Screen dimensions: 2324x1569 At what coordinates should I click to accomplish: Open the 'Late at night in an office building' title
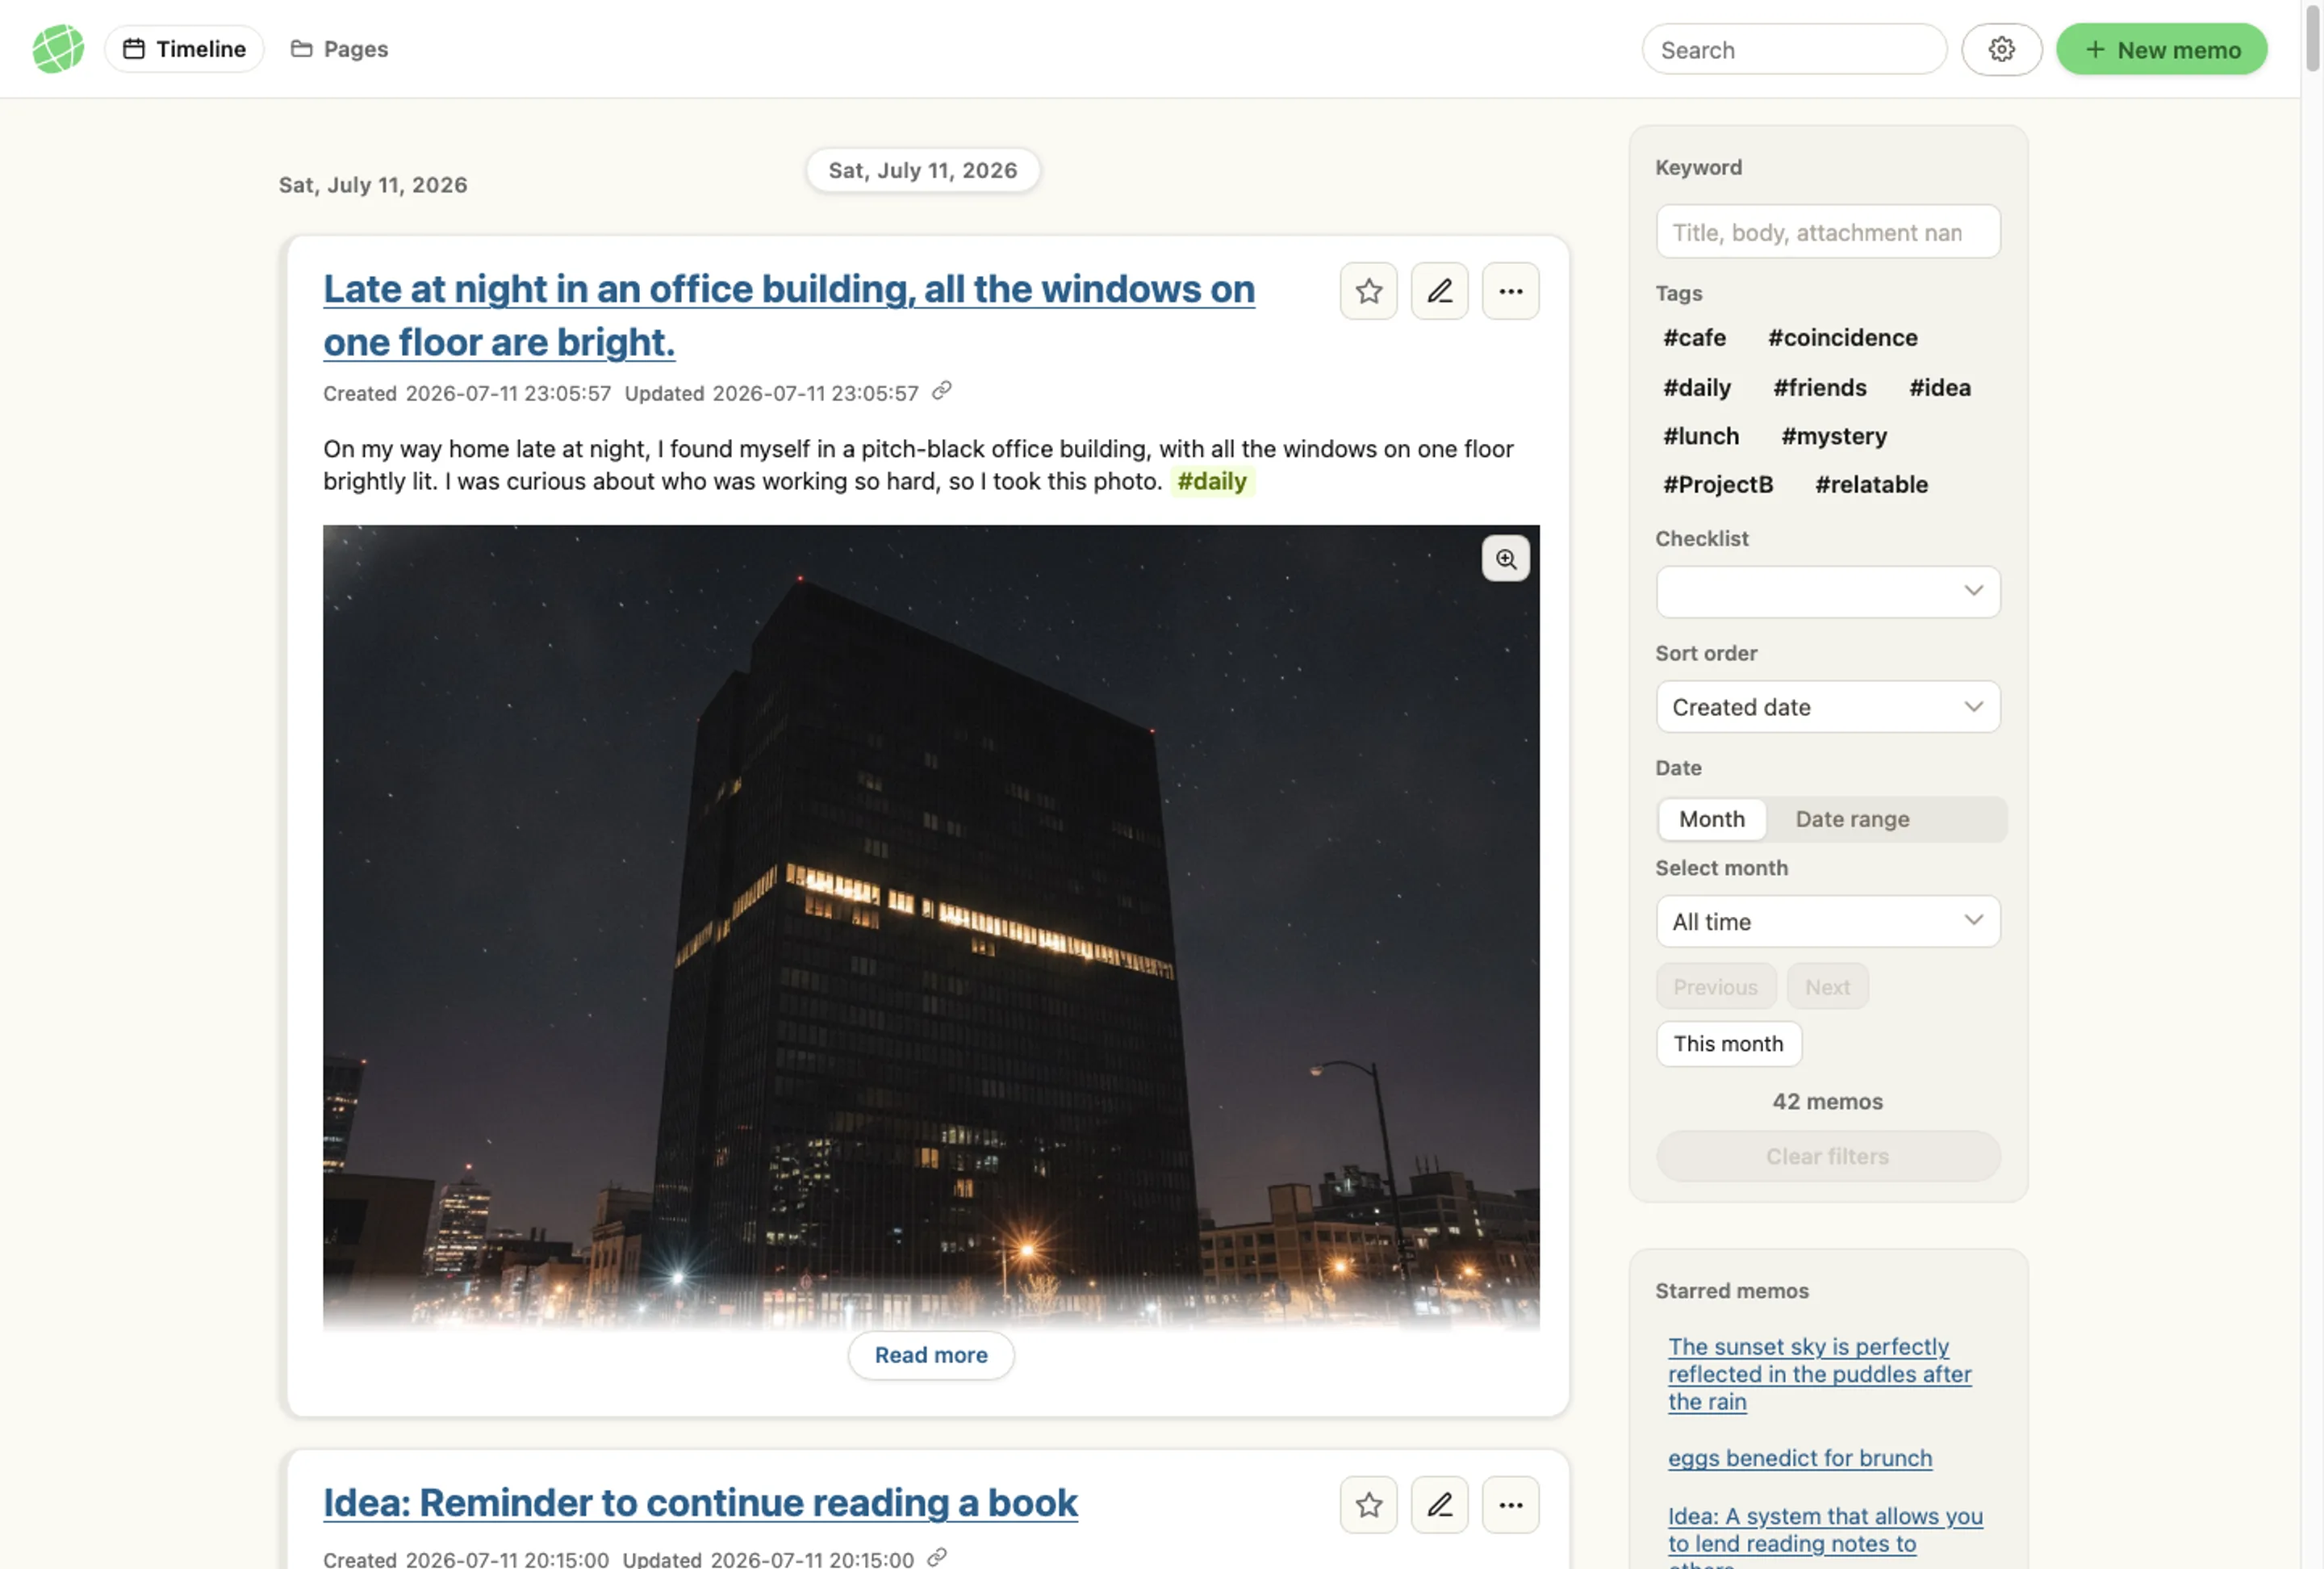tap(788, 315)
